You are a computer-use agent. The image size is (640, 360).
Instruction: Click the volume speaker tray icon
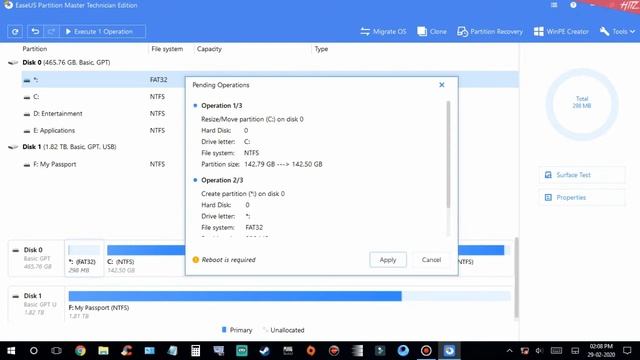pyautogui.click(x=539, y=351)
